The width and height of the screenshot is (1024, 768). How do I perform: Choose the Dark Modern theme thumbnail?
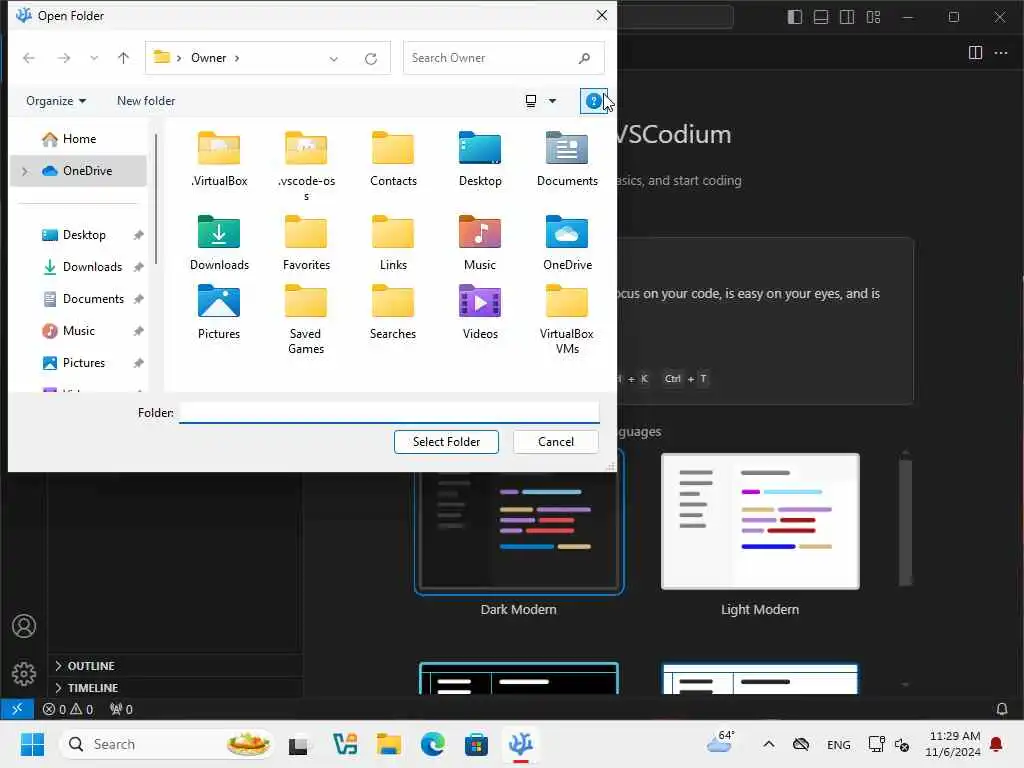pyautogui.click(x=519, y=522)
